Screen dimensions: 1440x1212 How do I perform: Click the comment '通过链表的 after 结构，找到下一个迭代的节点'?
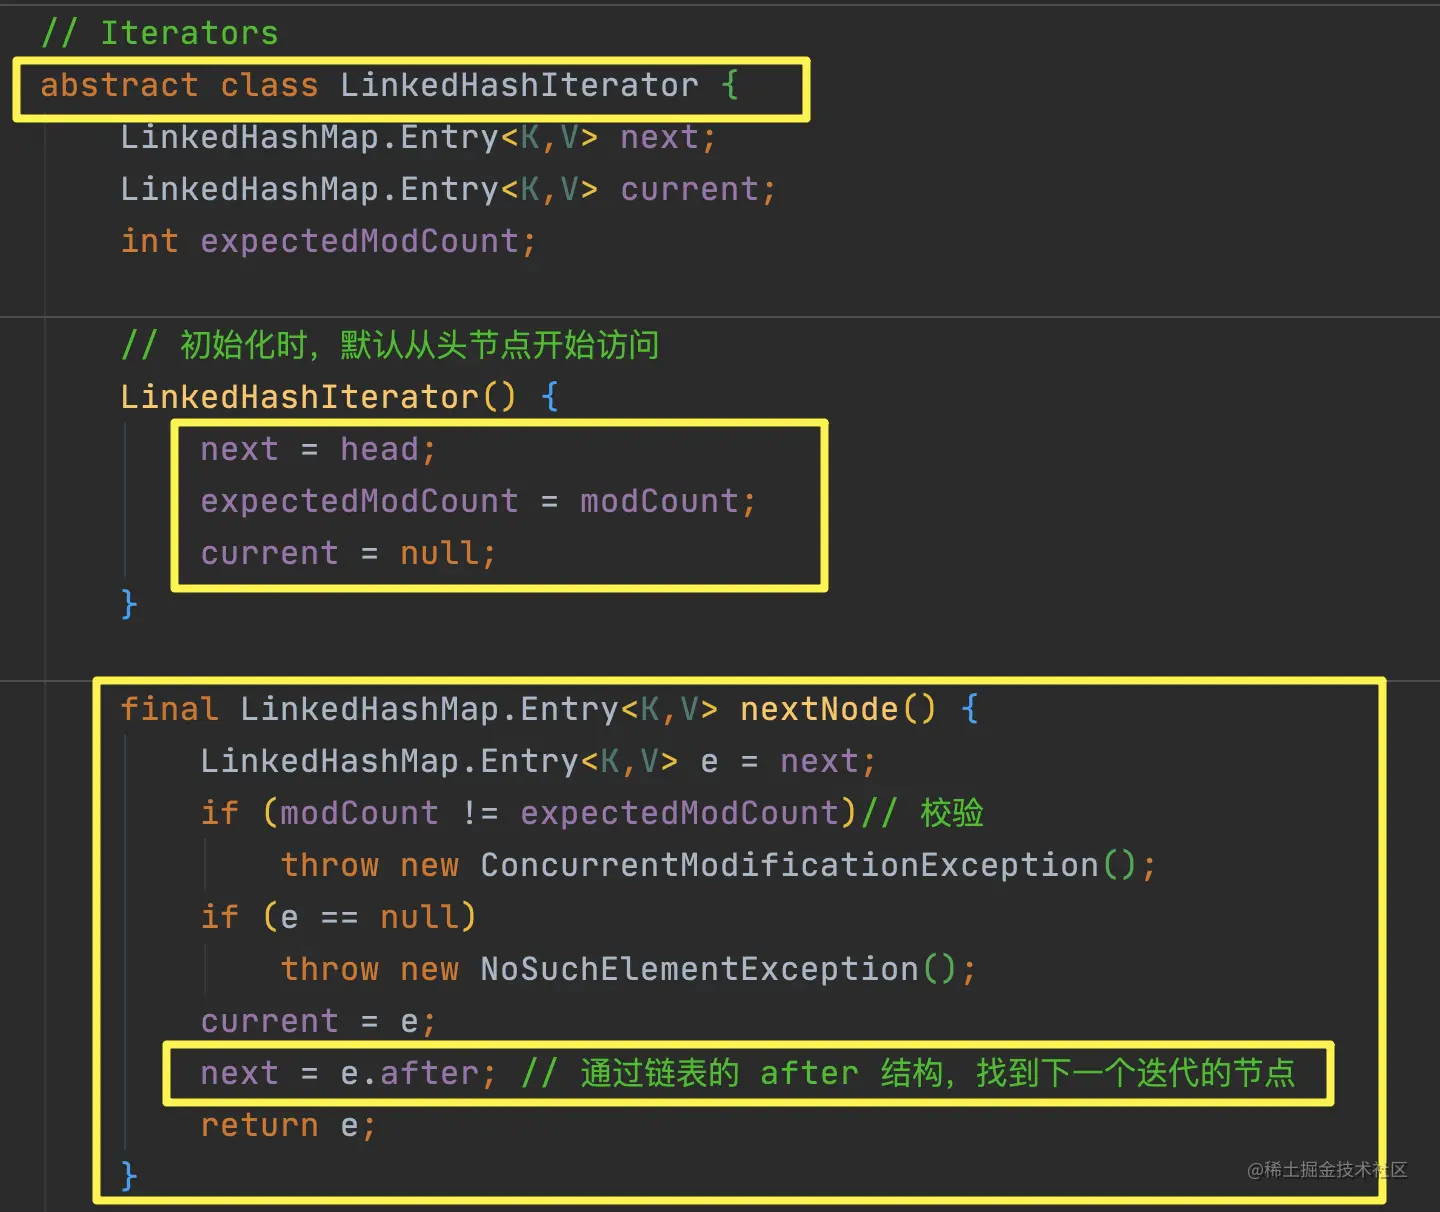point(938,1073)
